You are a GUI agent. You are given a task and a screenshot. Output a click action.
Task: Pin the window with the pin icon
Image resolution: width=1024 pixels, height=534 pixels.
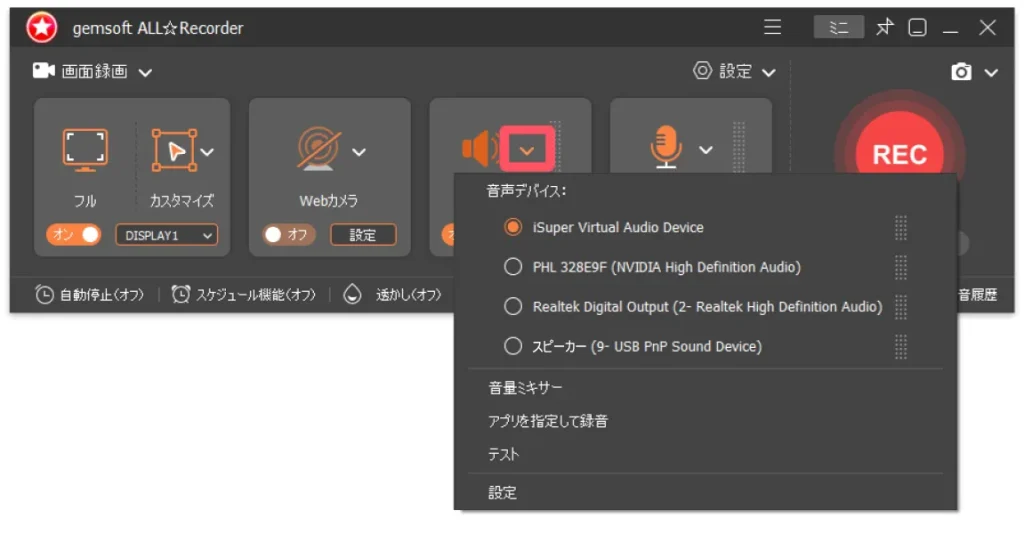point(884,28)
